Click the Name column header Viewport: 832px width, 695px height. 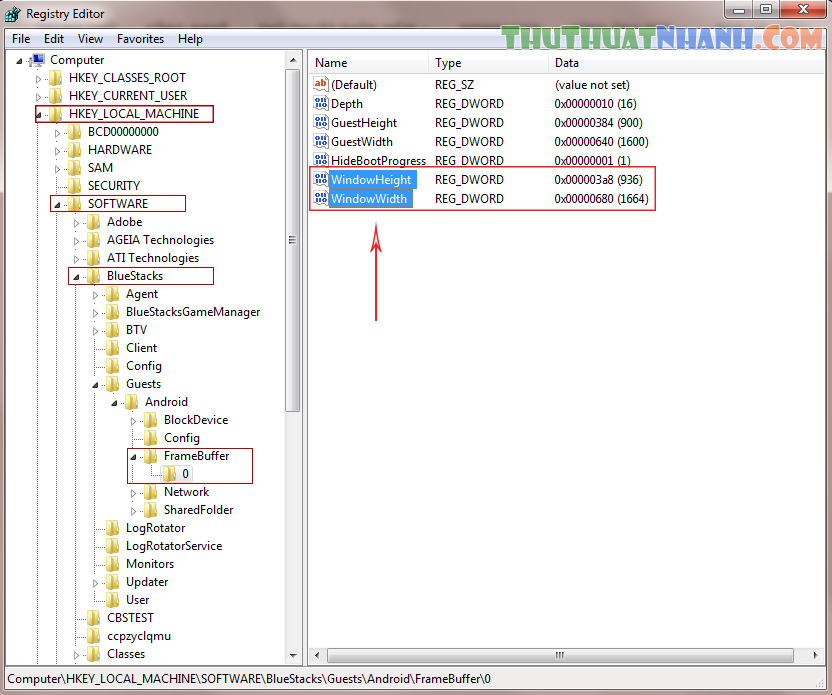[369, 63]
